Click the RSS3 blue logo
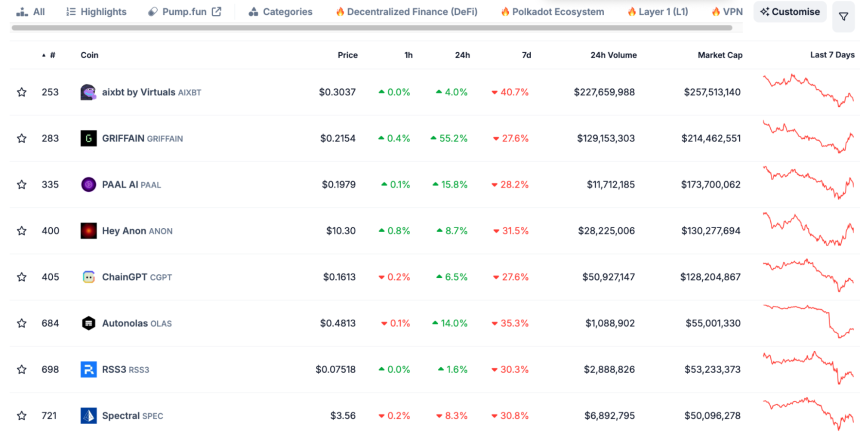 (x=88, y=369)
